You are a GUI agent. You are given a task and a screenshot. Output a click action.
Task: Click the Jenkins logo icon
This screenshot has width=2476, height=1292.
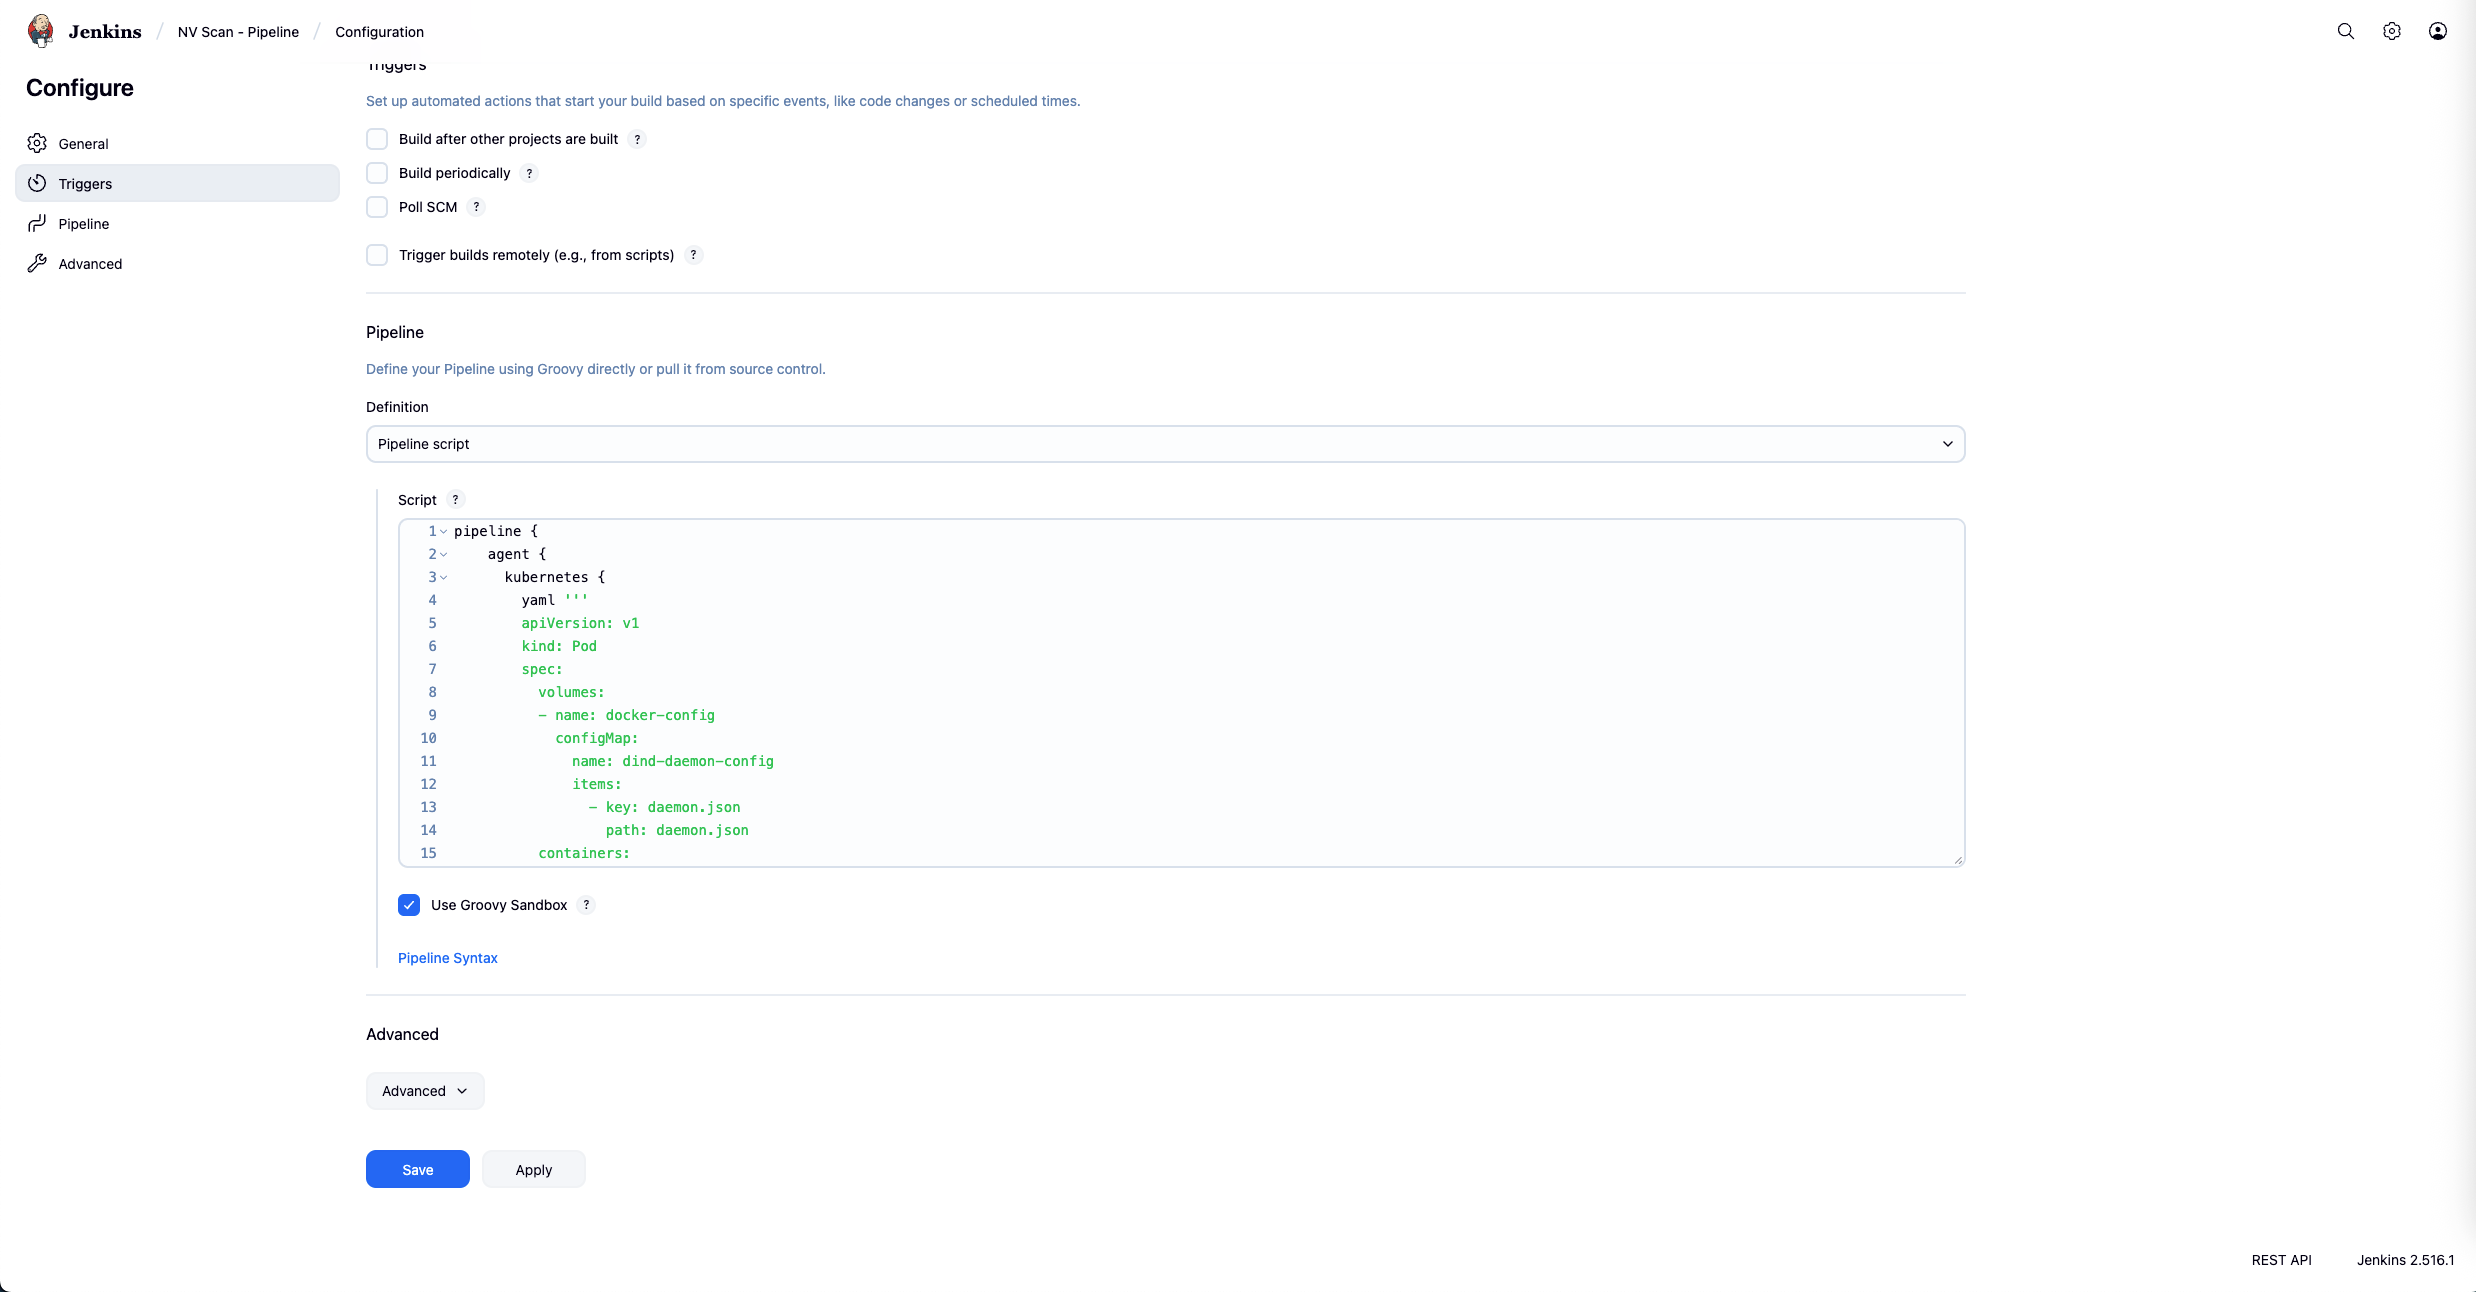(x=41, y=31)
